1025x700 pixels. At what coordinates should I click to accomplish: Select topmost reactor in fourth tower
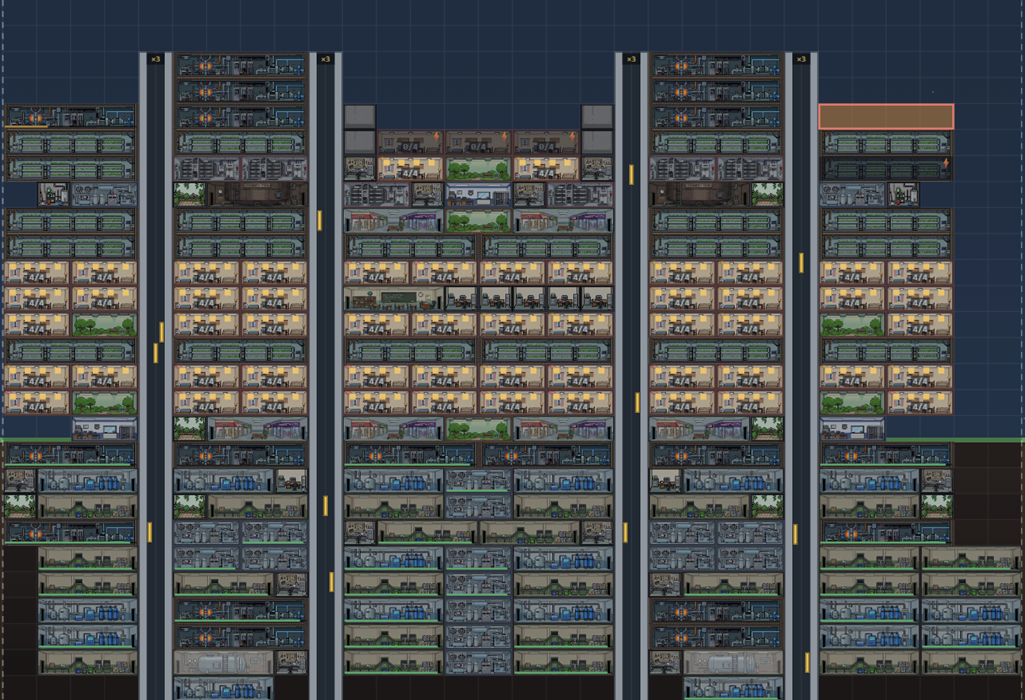716,65
